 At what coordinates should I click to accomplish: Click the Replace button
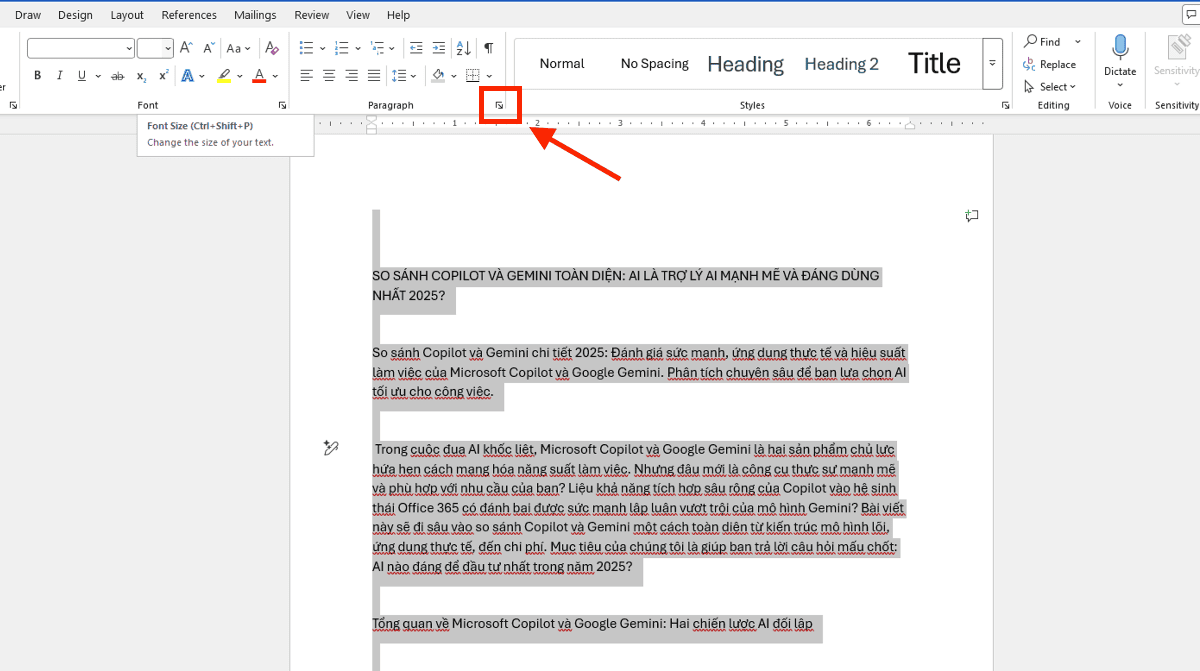pyautogui.click(x=1052, y=64)
